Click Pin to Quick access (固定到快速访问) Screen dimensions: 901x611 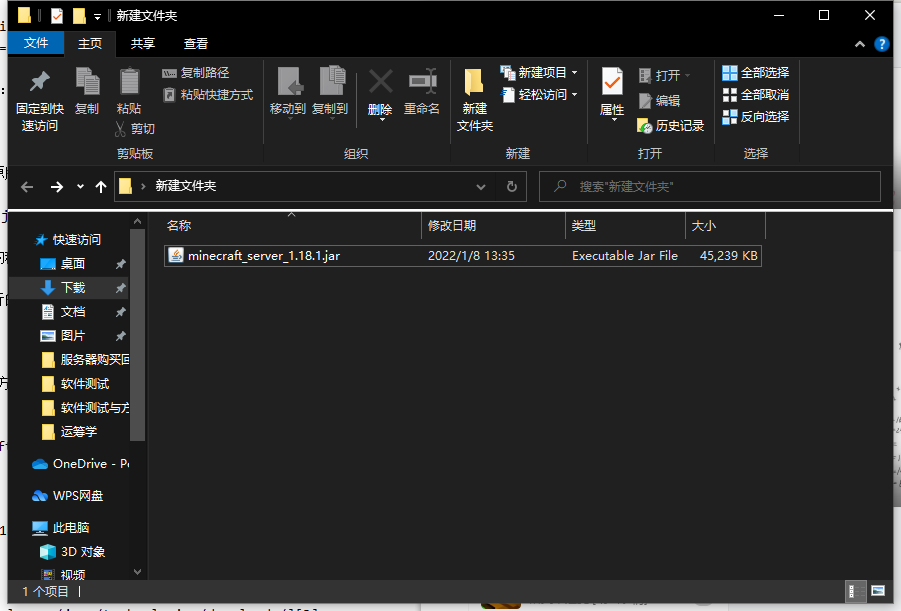[x=40, y=101]
